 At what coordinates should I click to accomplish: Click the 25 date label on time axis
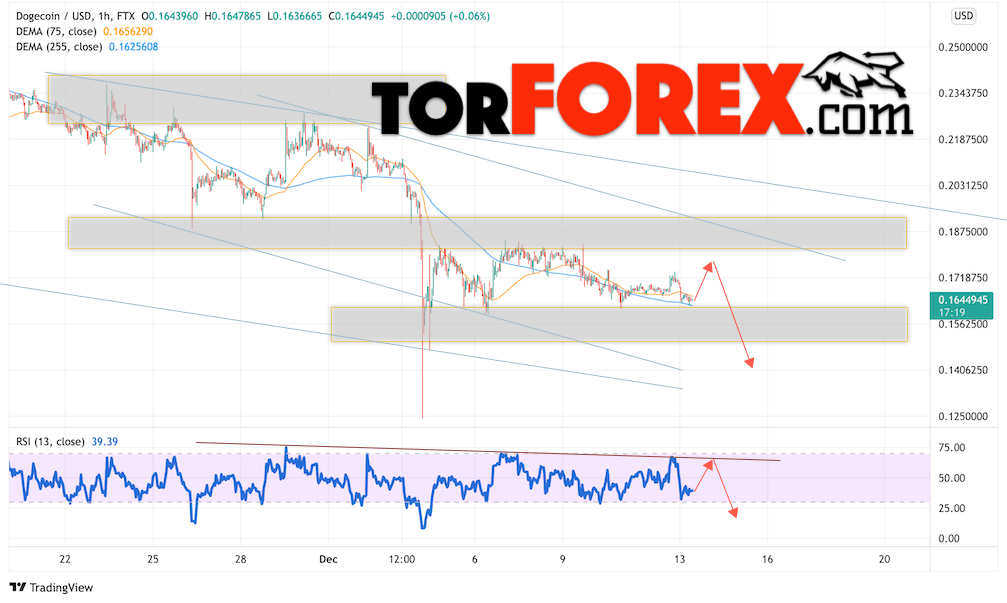click(153, 559)
